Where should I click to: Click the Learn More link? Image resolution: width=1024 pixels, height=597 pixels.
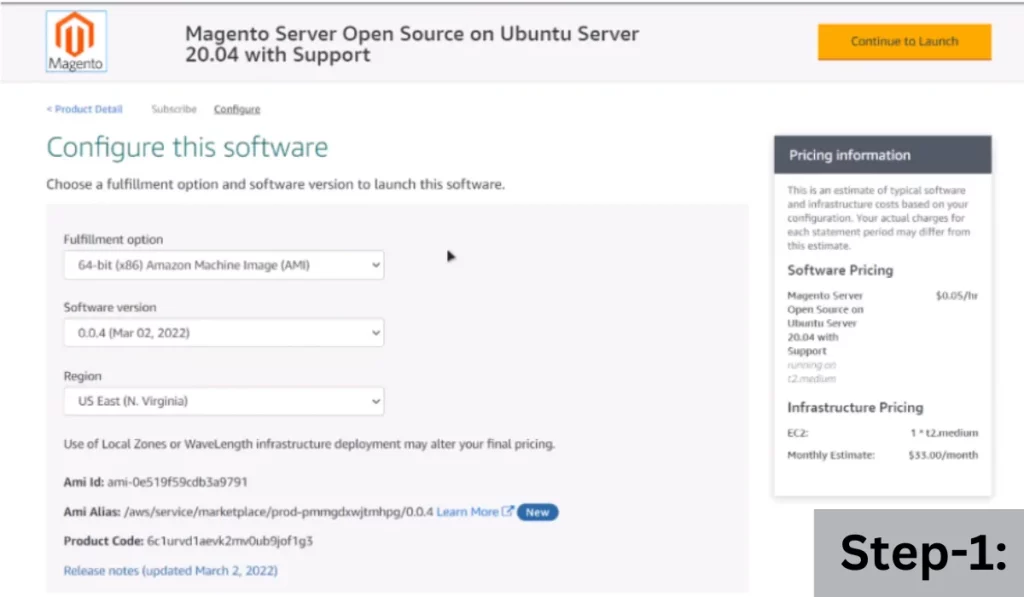click(x=467, y=512)
